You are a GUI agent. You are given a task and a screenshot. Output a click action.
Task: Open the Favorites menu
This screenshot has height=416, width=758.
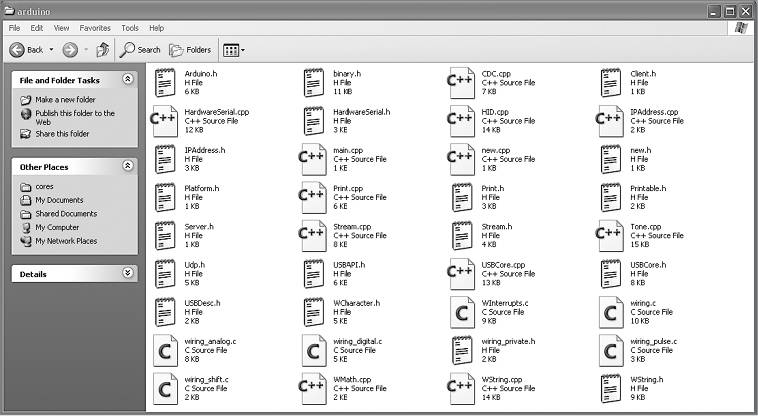[95, 28]
